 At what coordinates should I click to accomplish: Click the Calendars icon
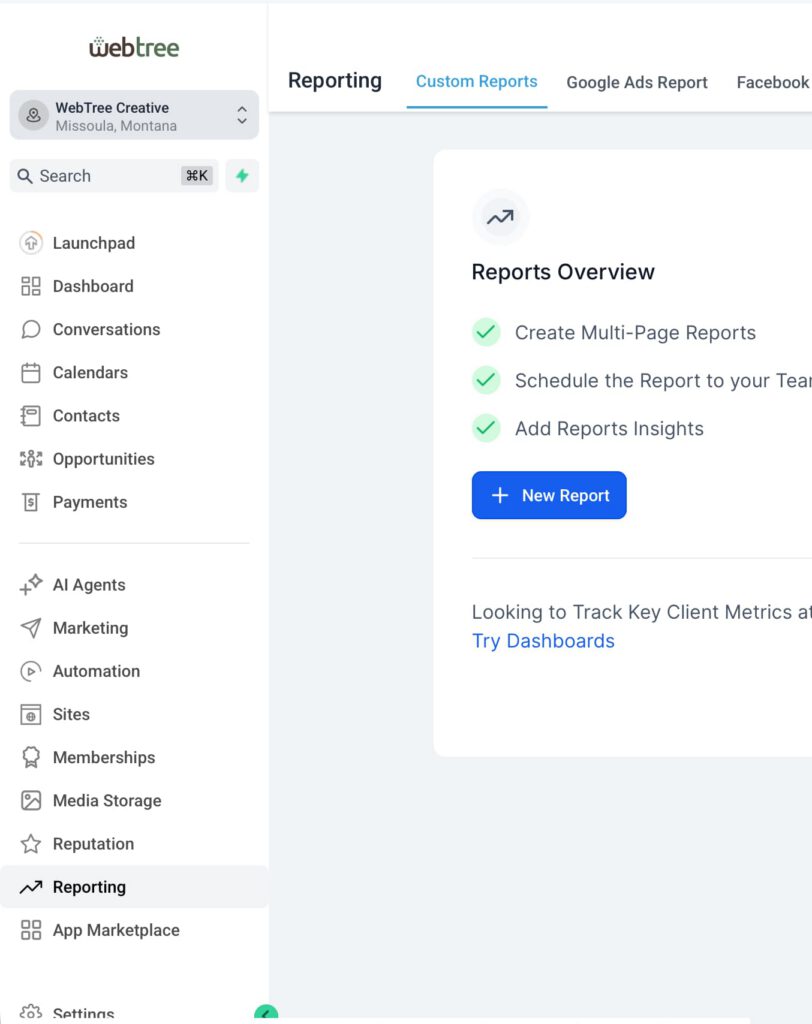(31, 373)
